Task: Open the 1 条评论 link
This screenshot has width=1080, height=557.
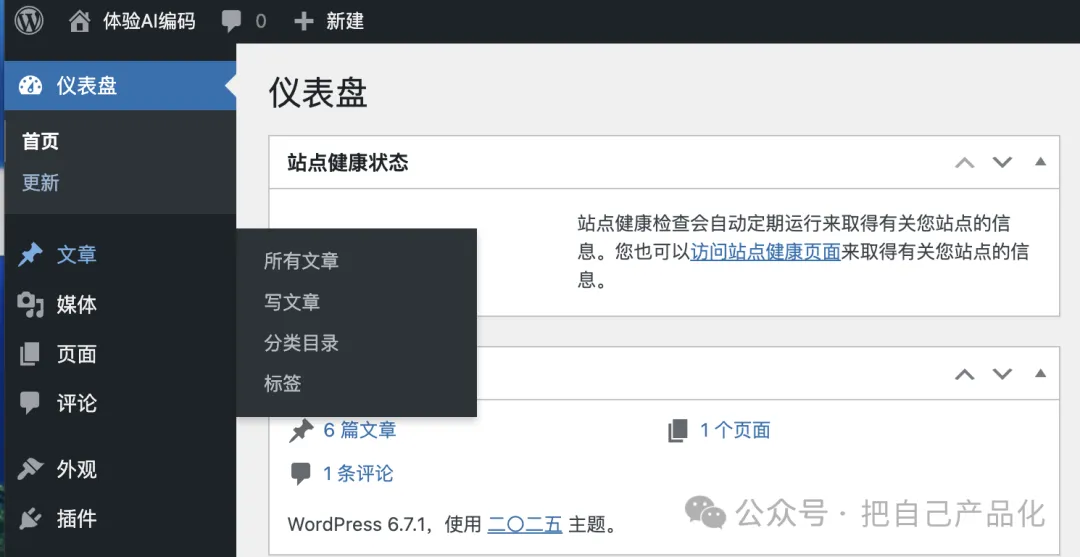Action: [358, 474]
